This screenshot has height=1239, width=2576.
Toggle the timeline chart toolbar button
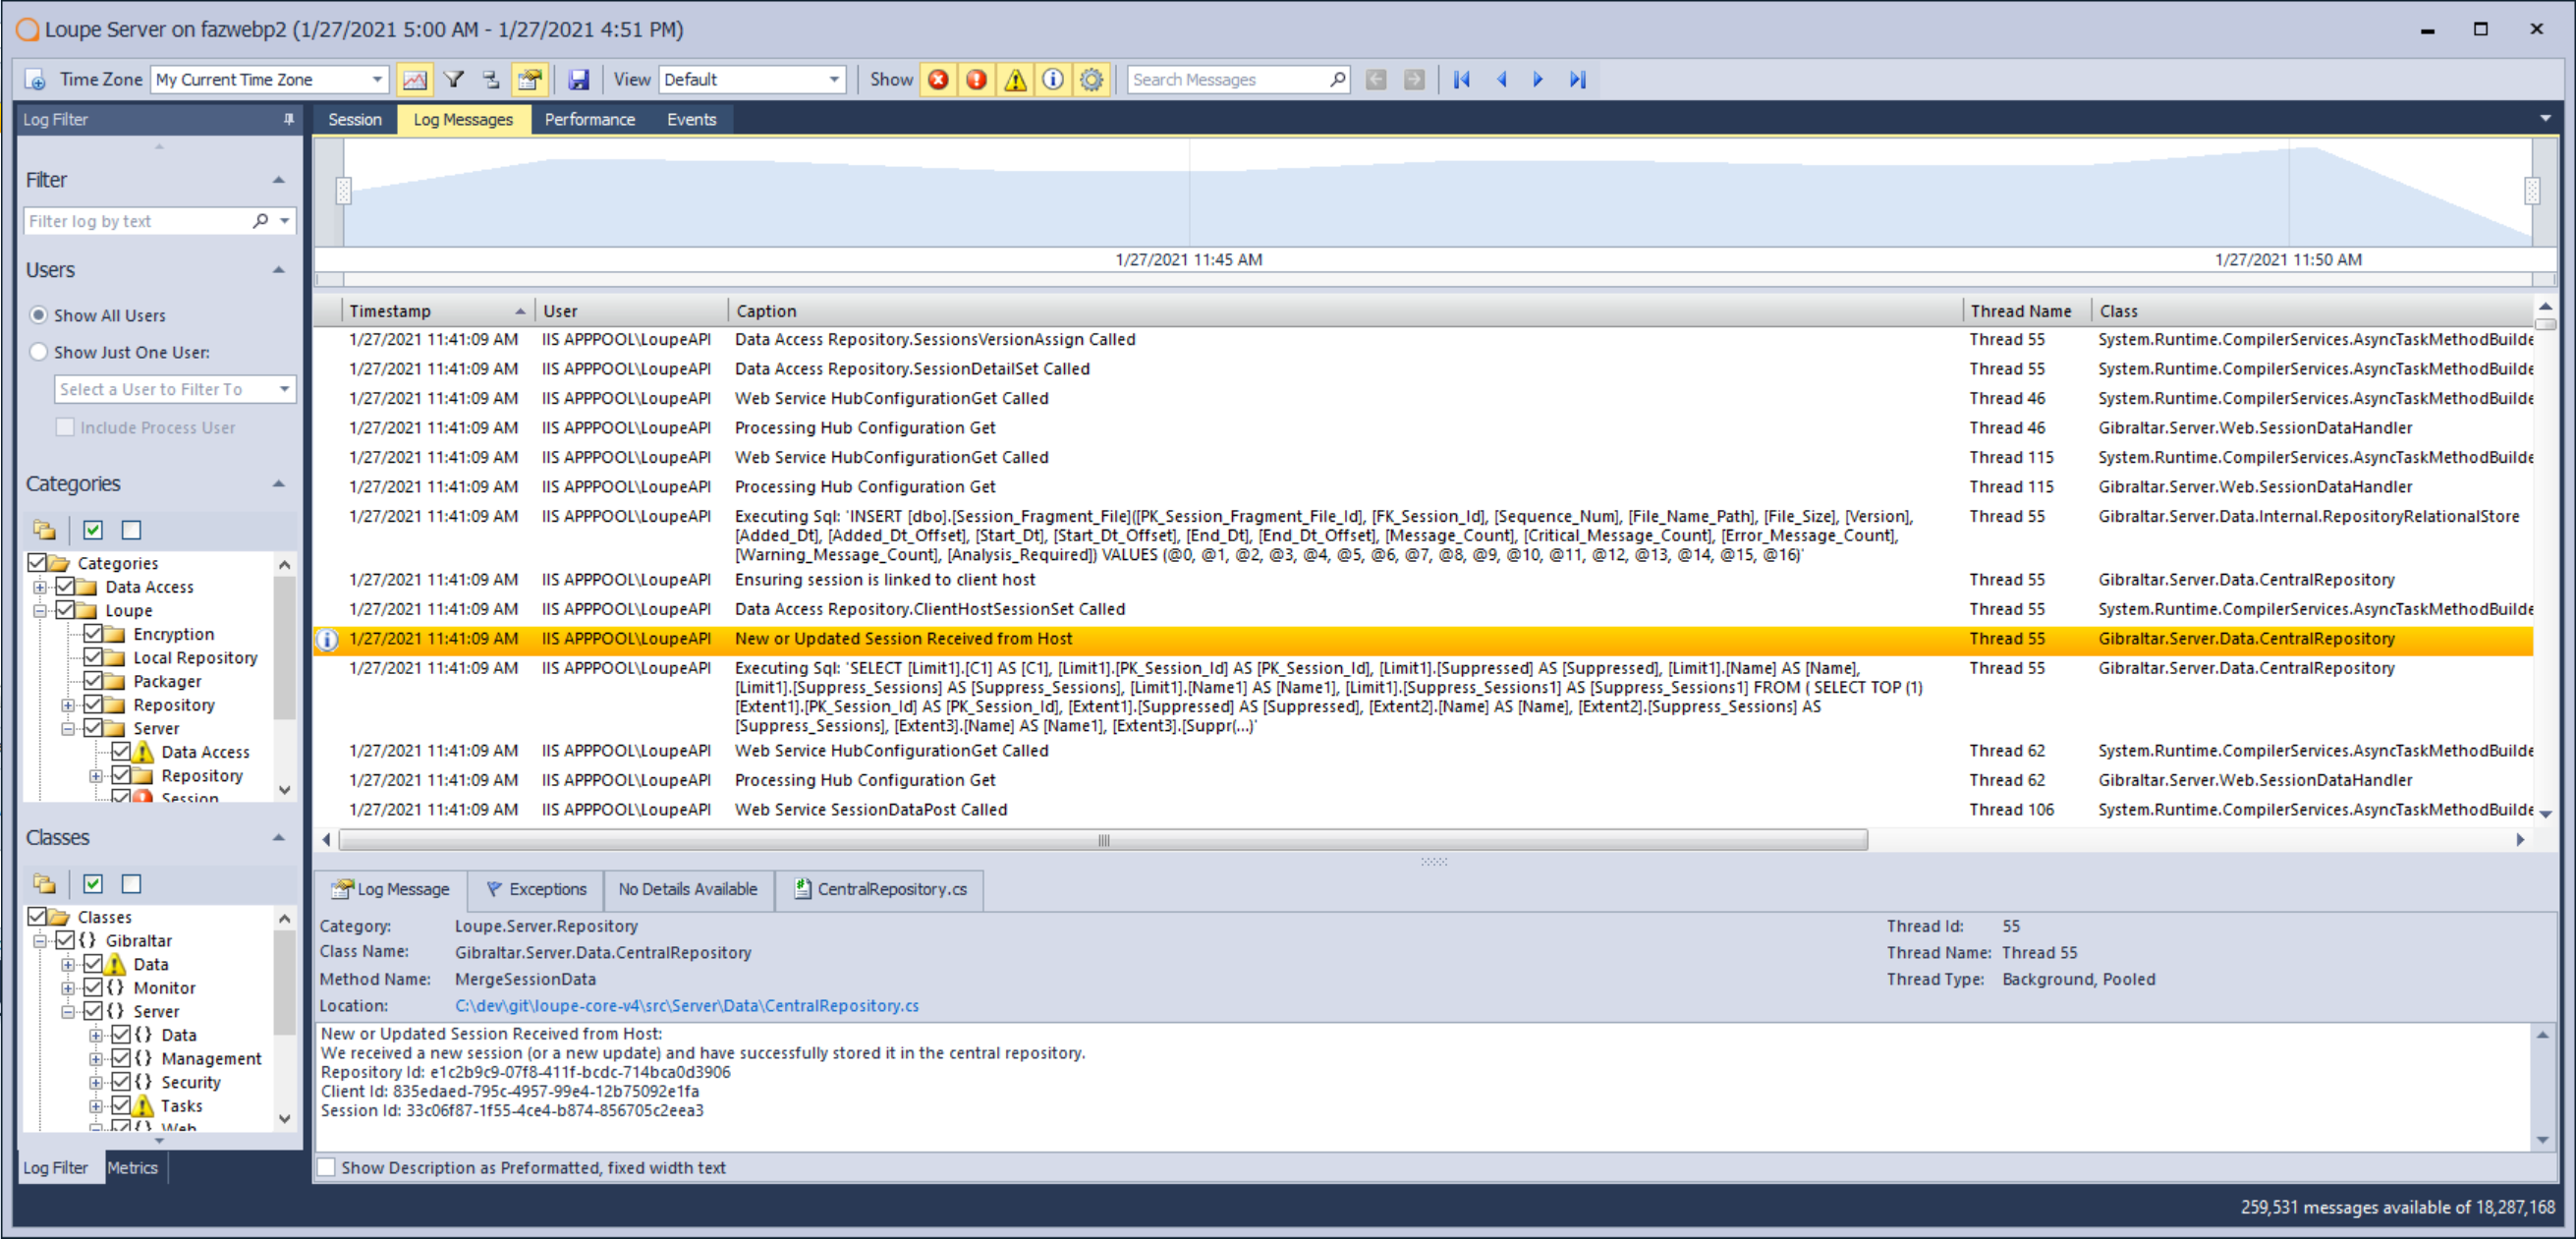(x=414, y=80)
